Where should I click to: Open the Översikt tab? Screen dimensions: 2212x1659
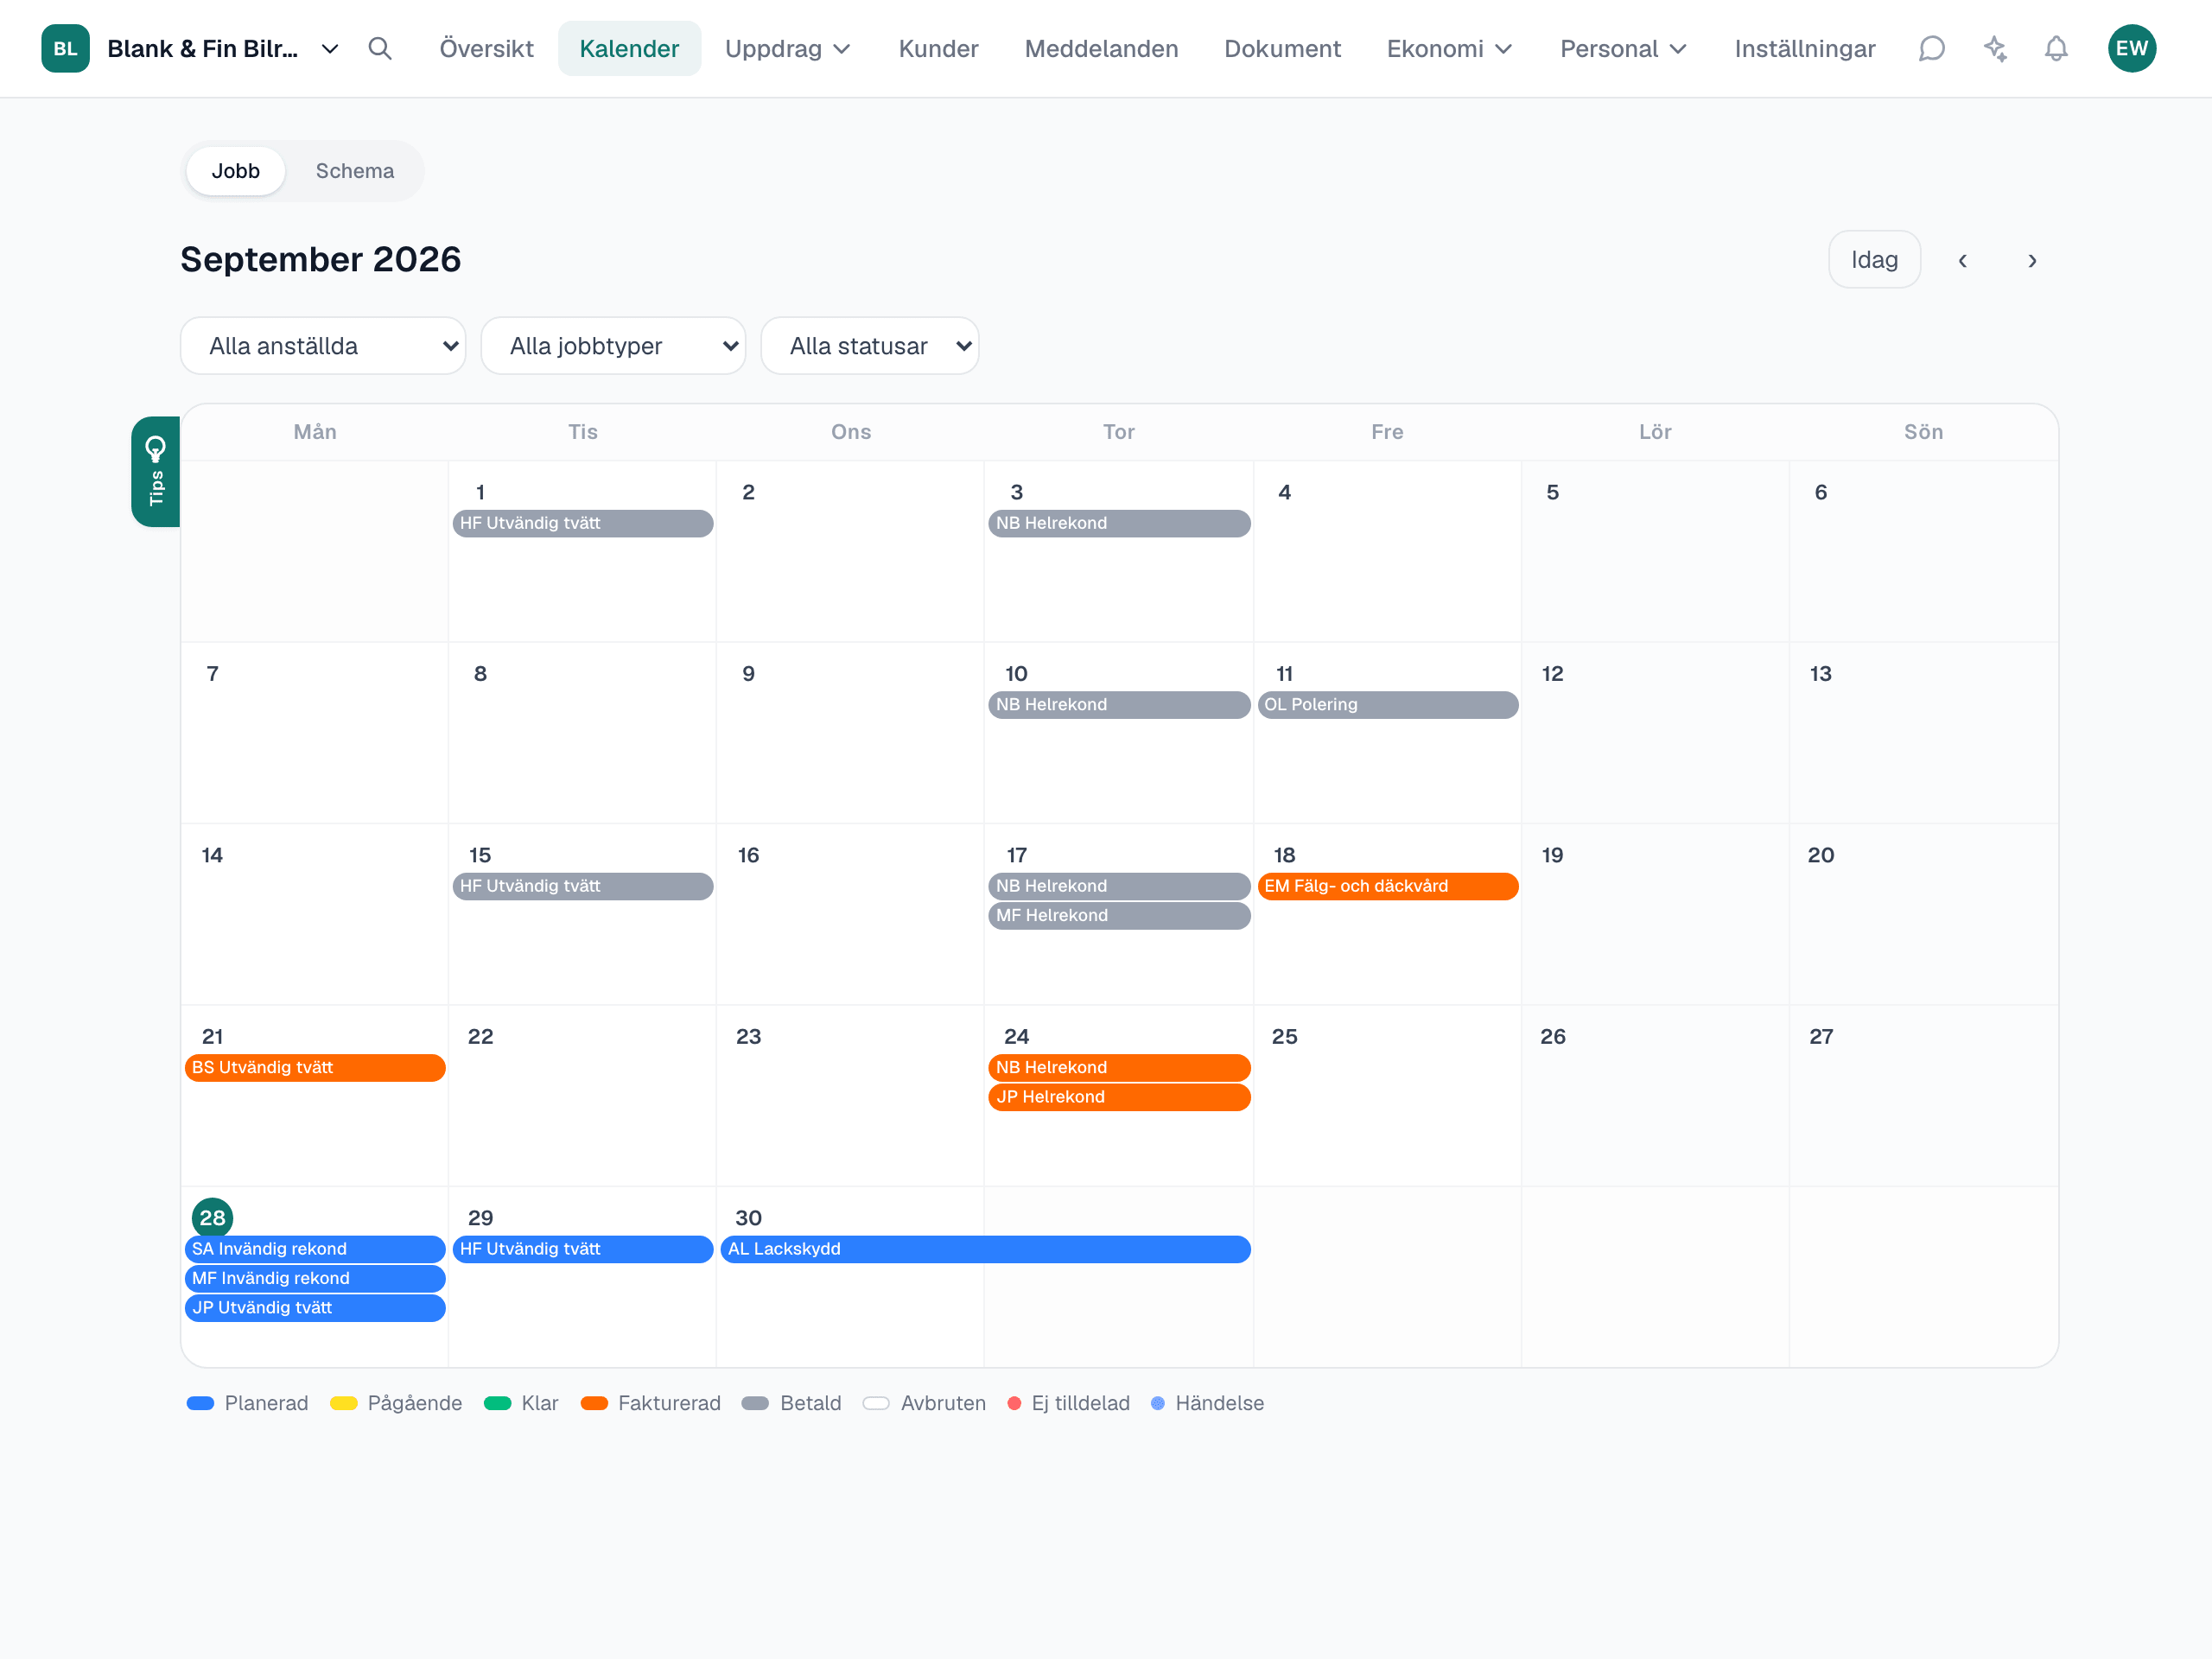[487, 48]
